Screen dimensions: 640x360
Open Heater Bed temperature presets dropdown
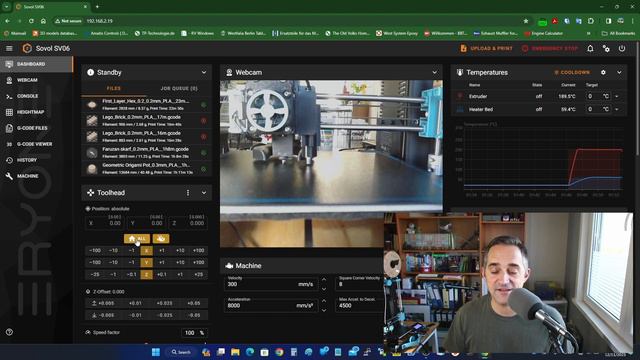(x=617, y=109)
